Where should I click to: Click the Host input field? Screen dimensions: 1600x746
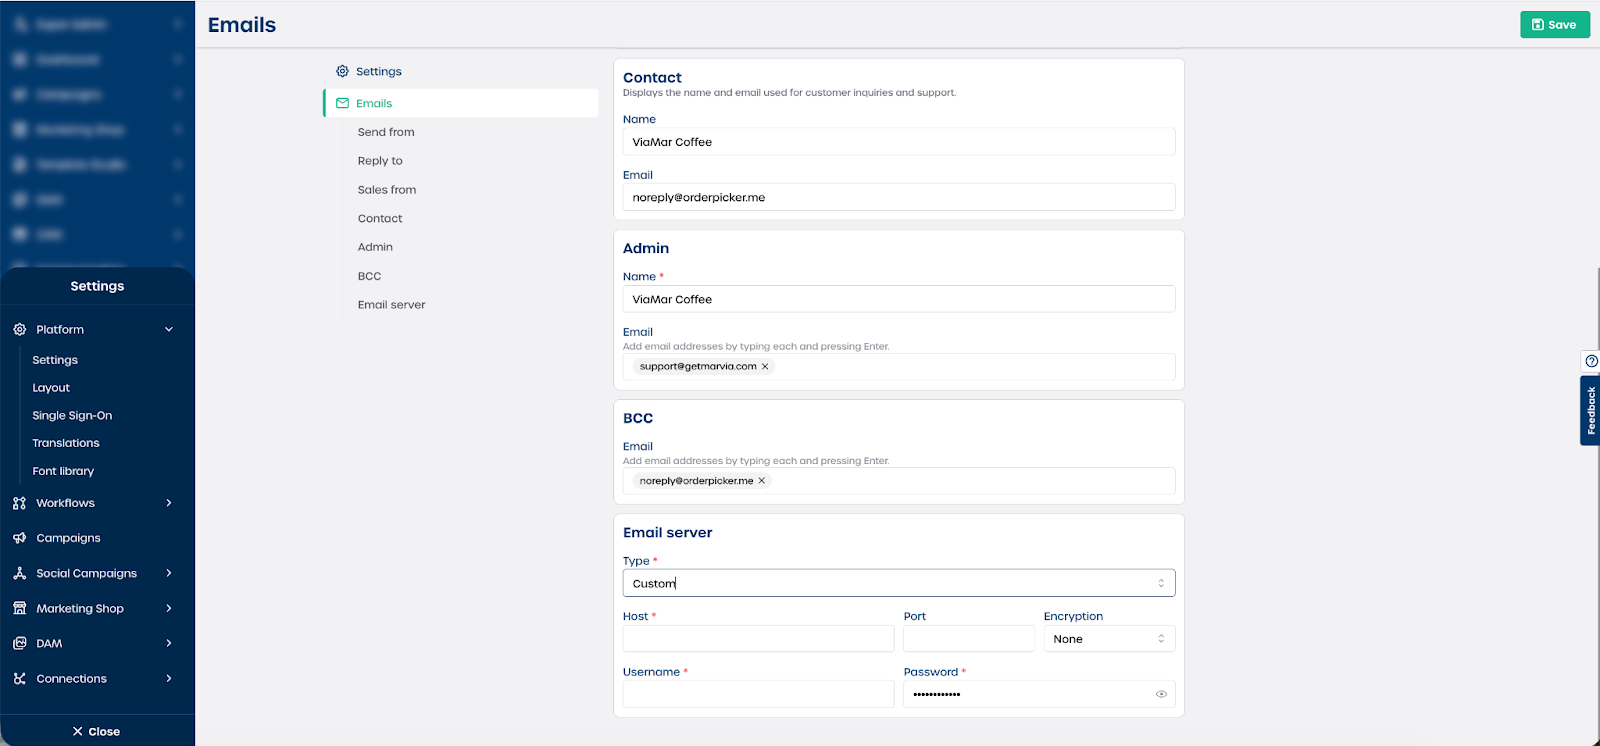758,639
